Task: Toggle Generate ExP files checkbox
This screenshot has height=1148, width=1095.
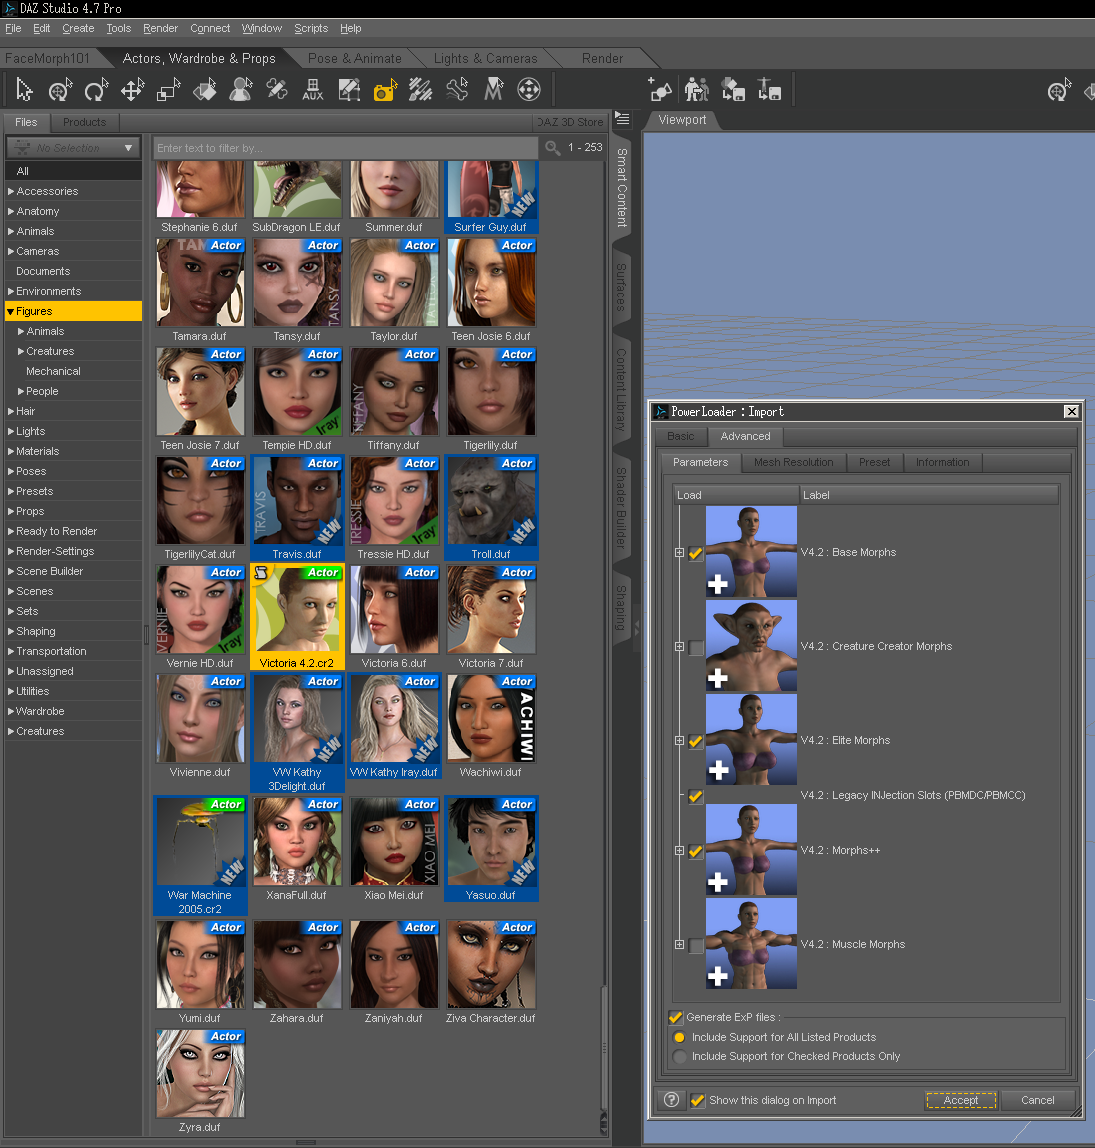Action: (x=676, y=1017)
